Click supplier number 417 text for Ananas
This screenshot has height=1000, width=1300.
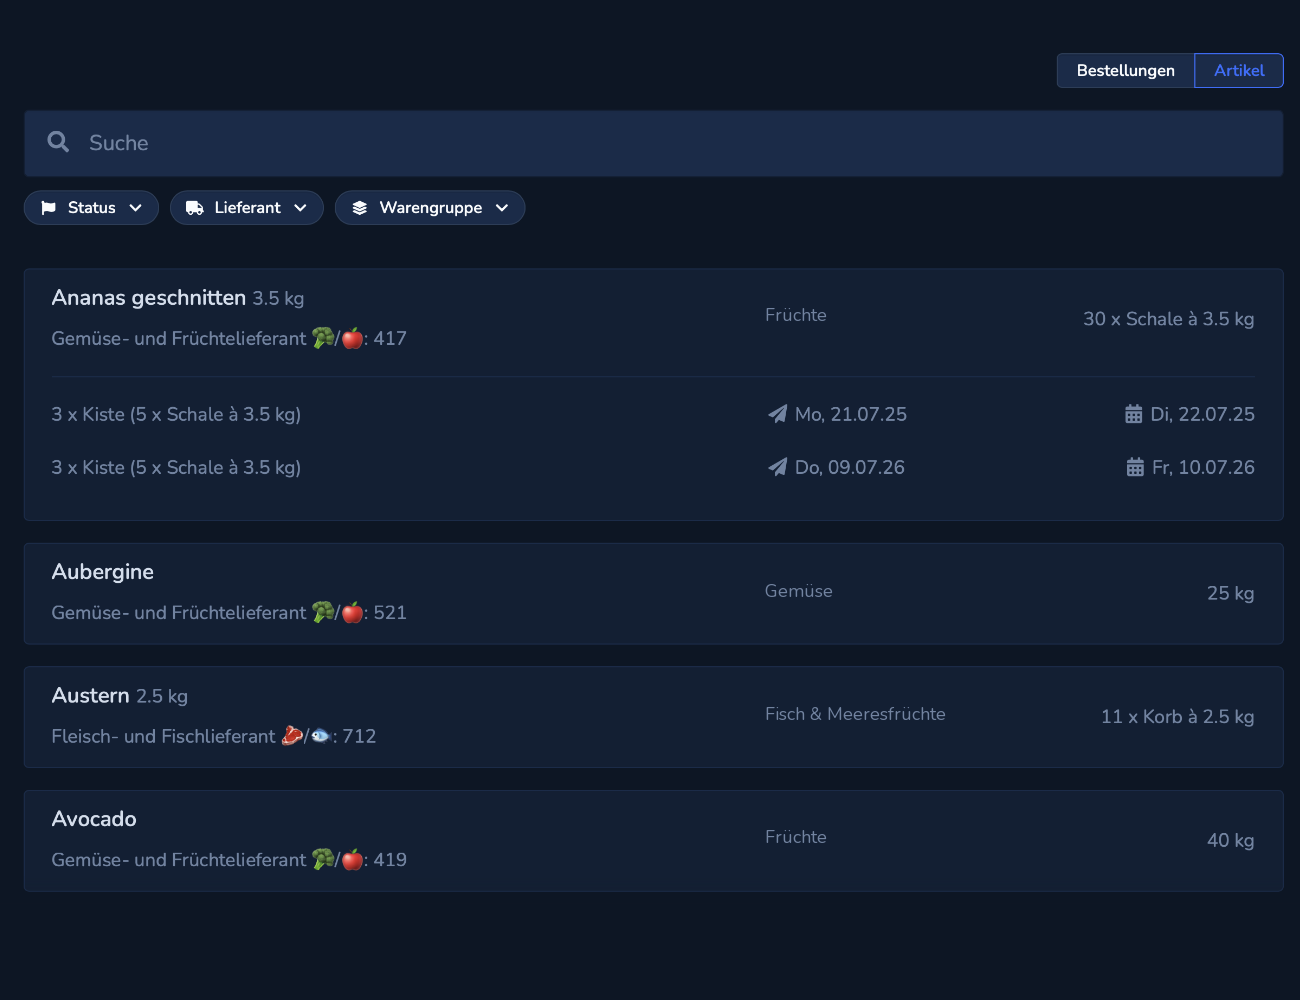[x=229, y=338]
